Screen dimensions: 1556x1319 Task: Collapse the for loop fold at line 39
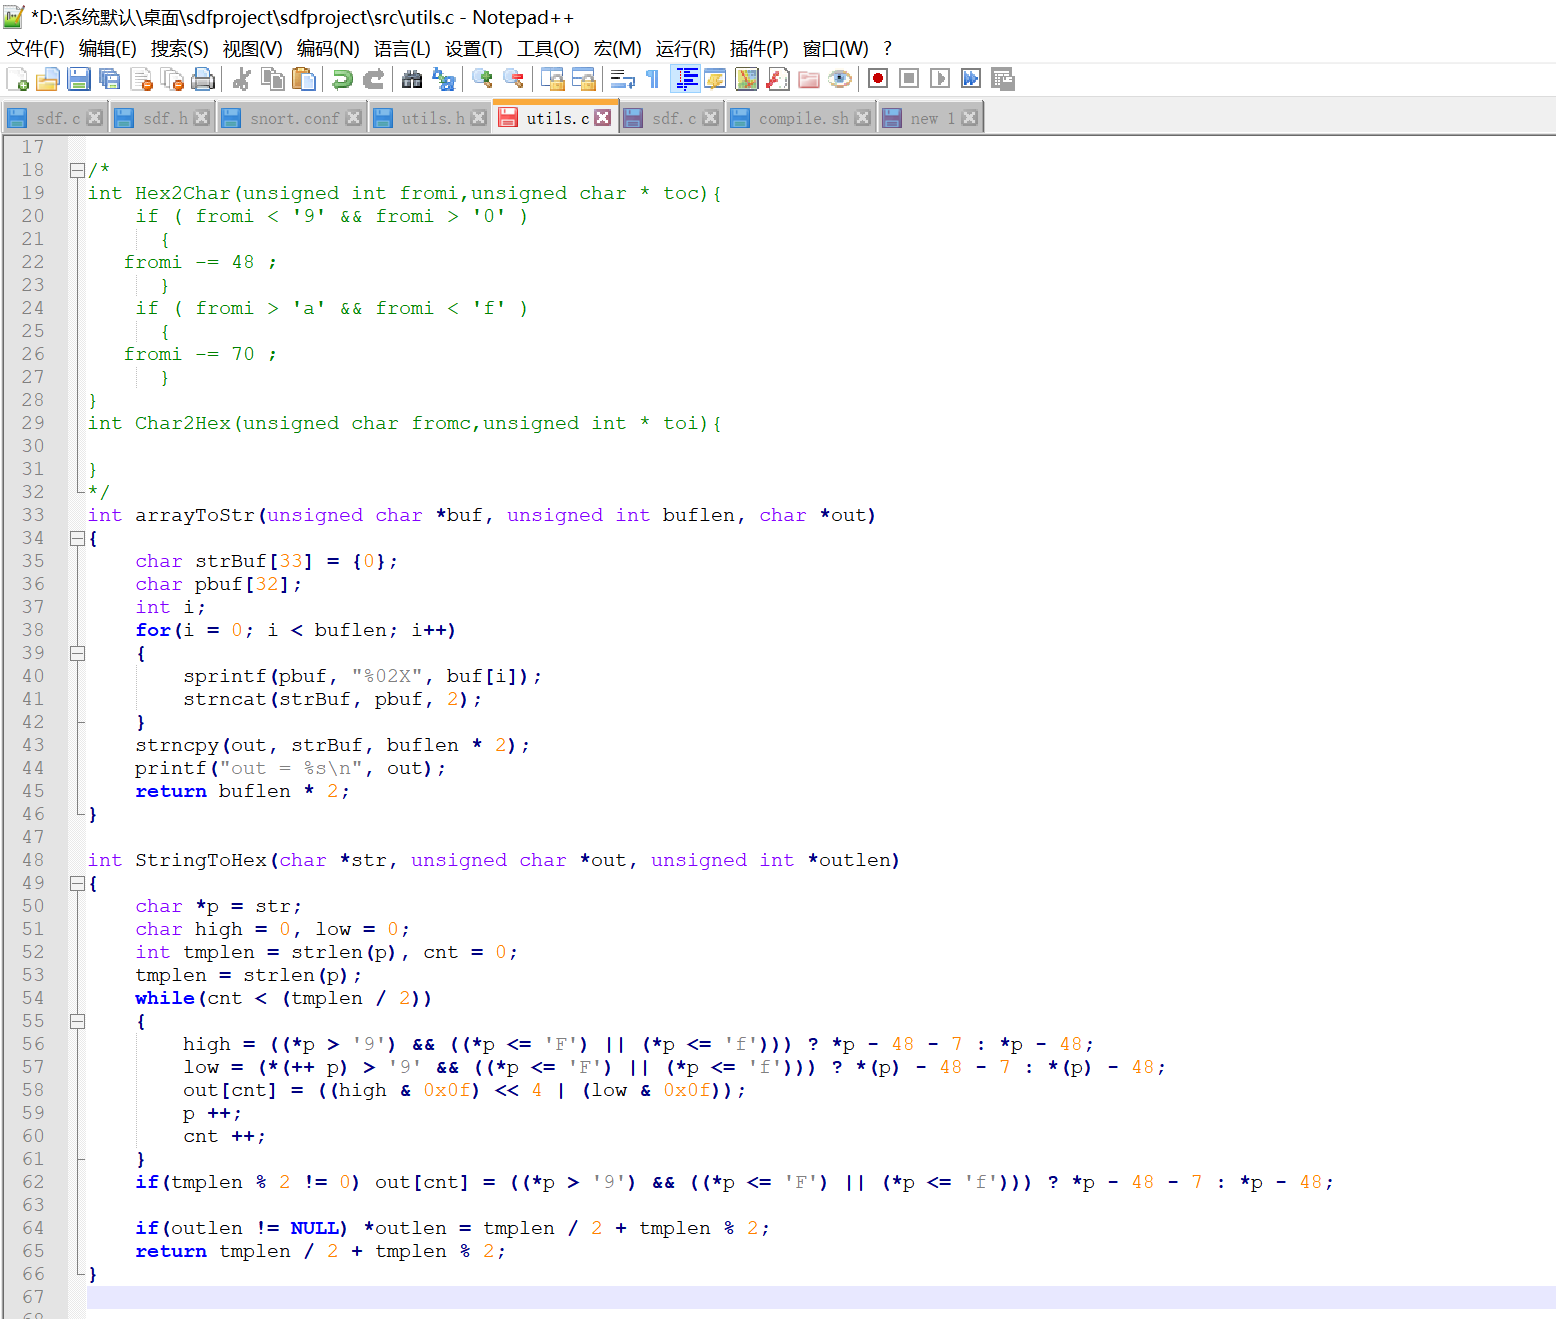tap(77, 653)
